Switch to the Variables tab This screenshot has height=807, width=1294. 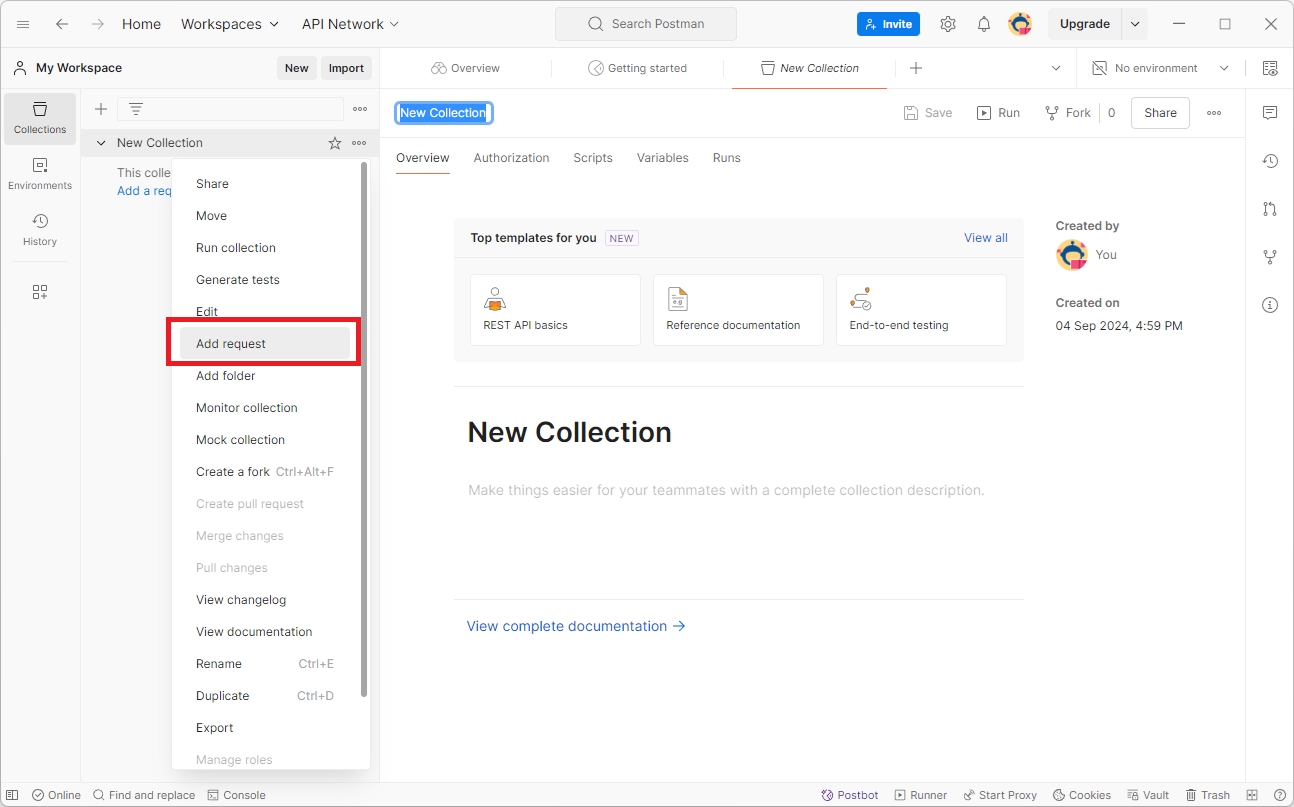663,158
